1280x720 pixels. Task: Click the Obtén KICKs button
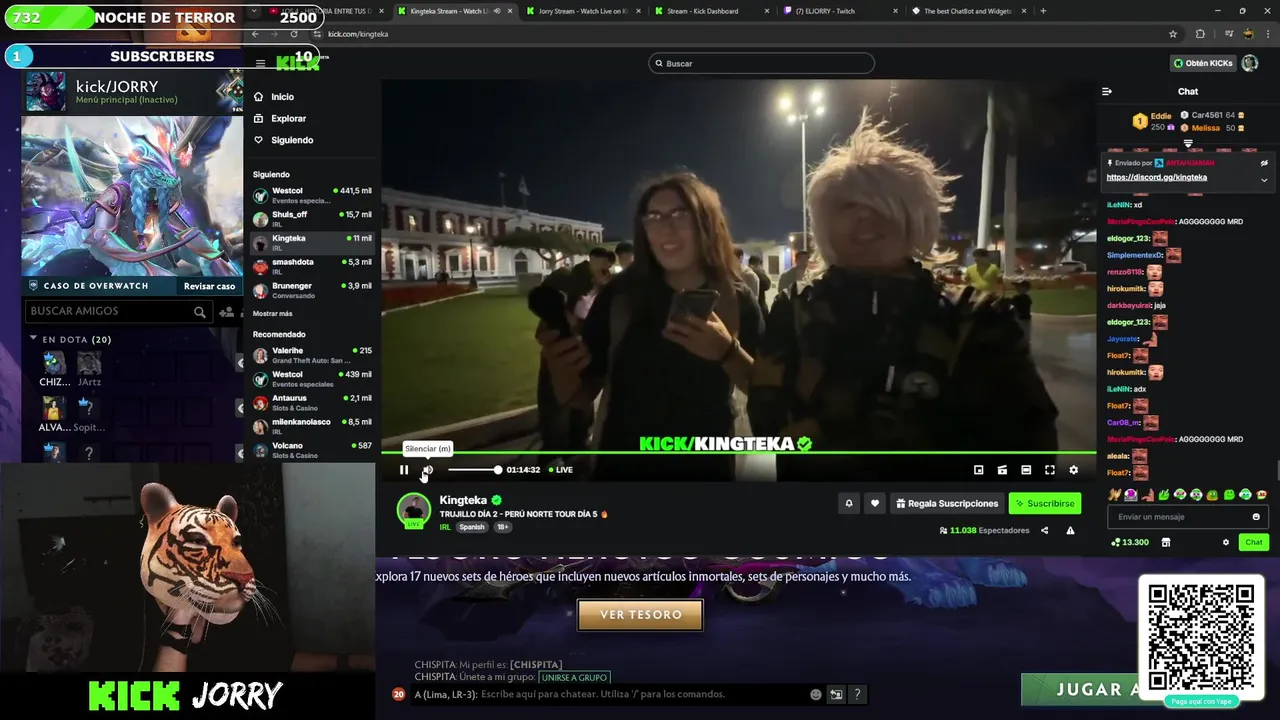coord(1203,63)
